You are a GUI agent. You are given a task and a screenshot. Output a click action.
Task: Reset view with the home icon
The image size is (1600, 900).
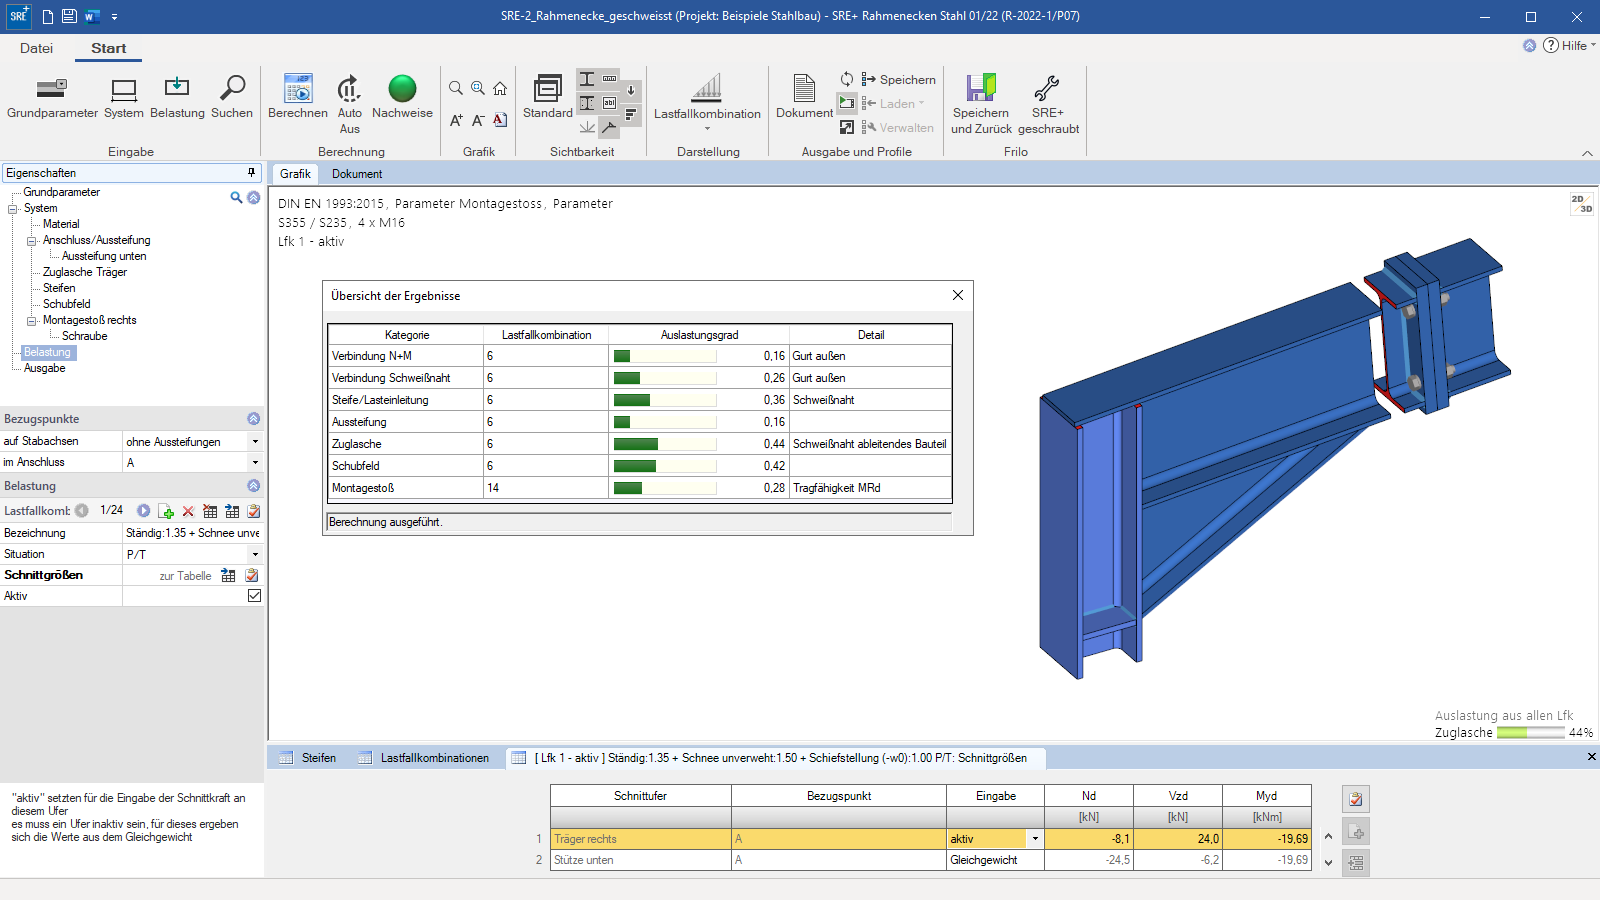pyautogui.click(x=500, y=88)
